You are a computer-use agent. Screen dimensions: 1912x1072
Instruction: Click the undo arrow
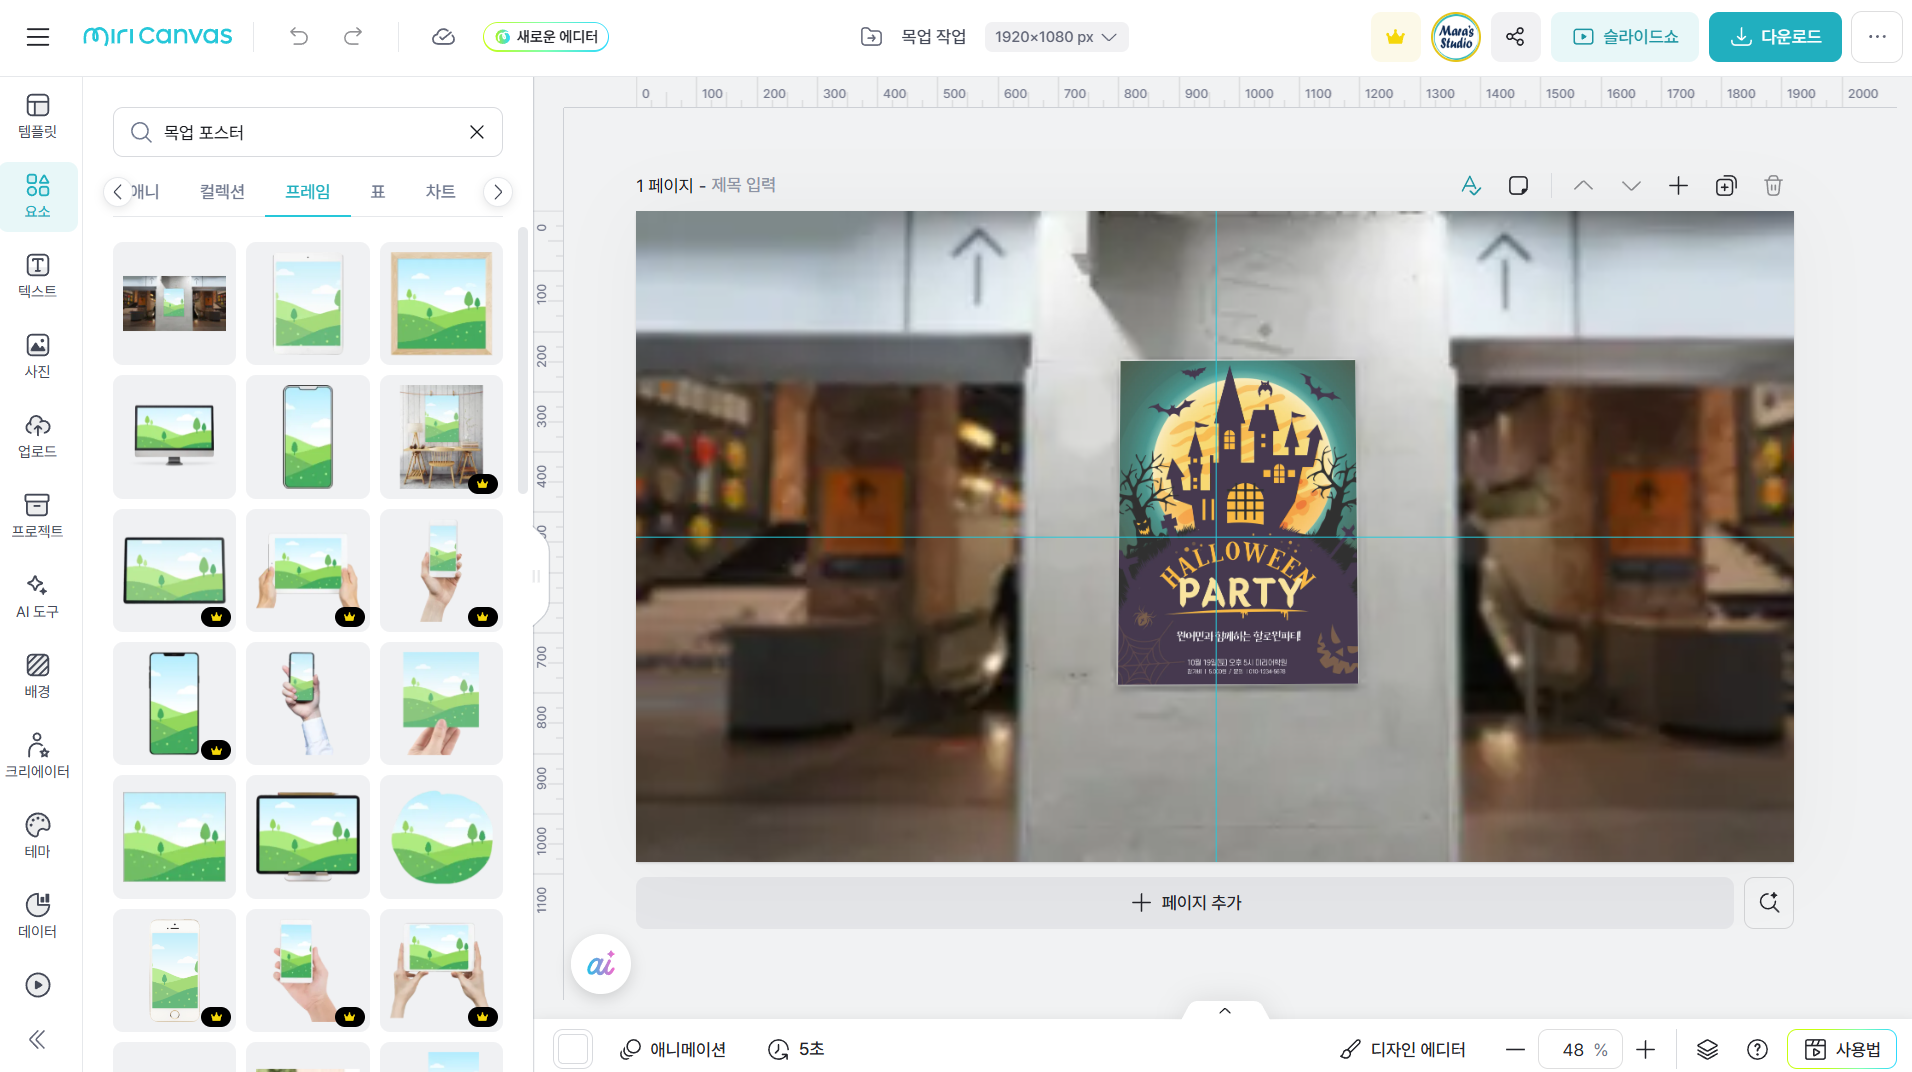pos(299,37)
